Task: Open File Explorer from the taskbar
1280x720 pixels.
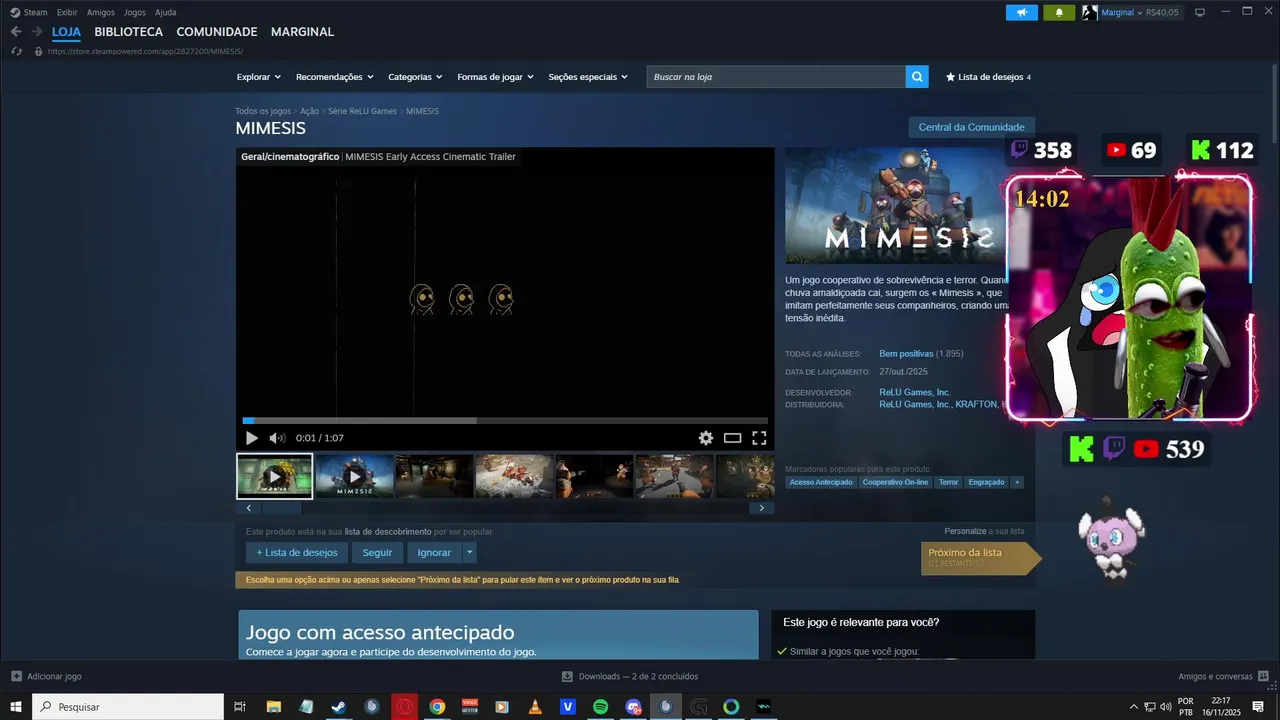Action: (x=273, y=706)
